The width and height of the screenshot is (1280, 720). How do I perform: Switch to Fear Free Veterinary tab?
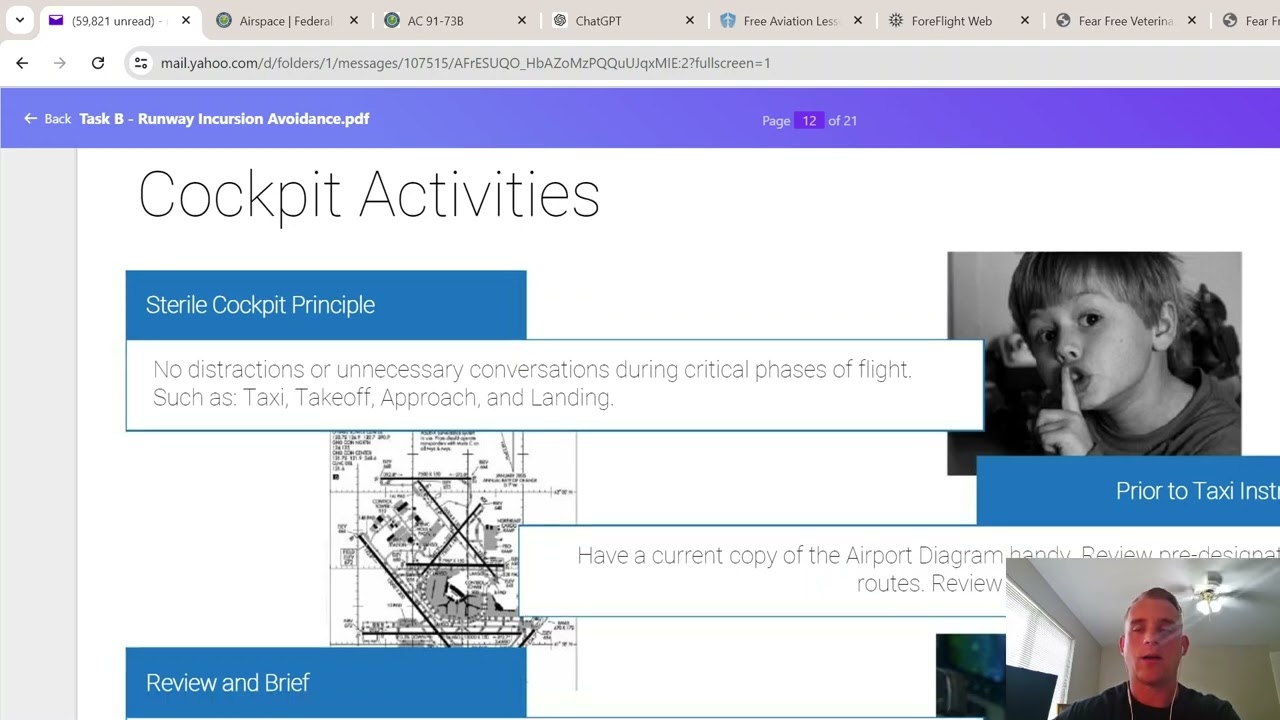pyautogui.click(x=1124, y=21)
